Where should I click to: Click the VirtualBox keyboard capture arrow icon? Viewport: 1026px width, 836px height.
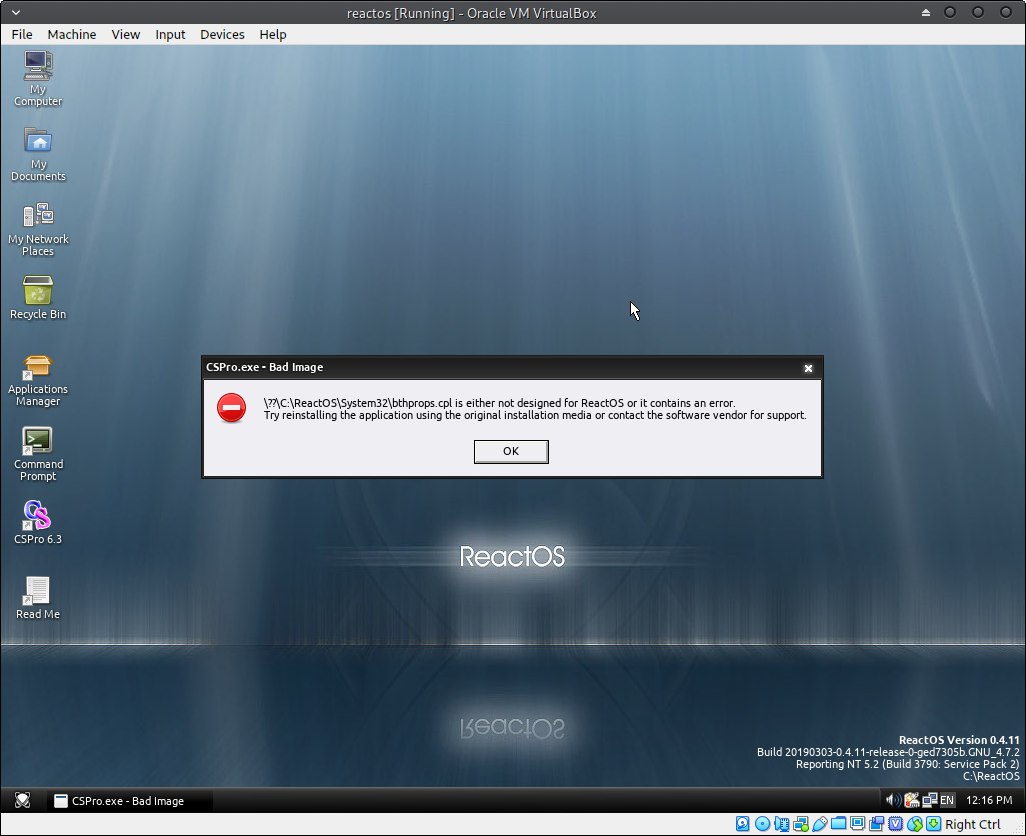click(x=934, y=824)
